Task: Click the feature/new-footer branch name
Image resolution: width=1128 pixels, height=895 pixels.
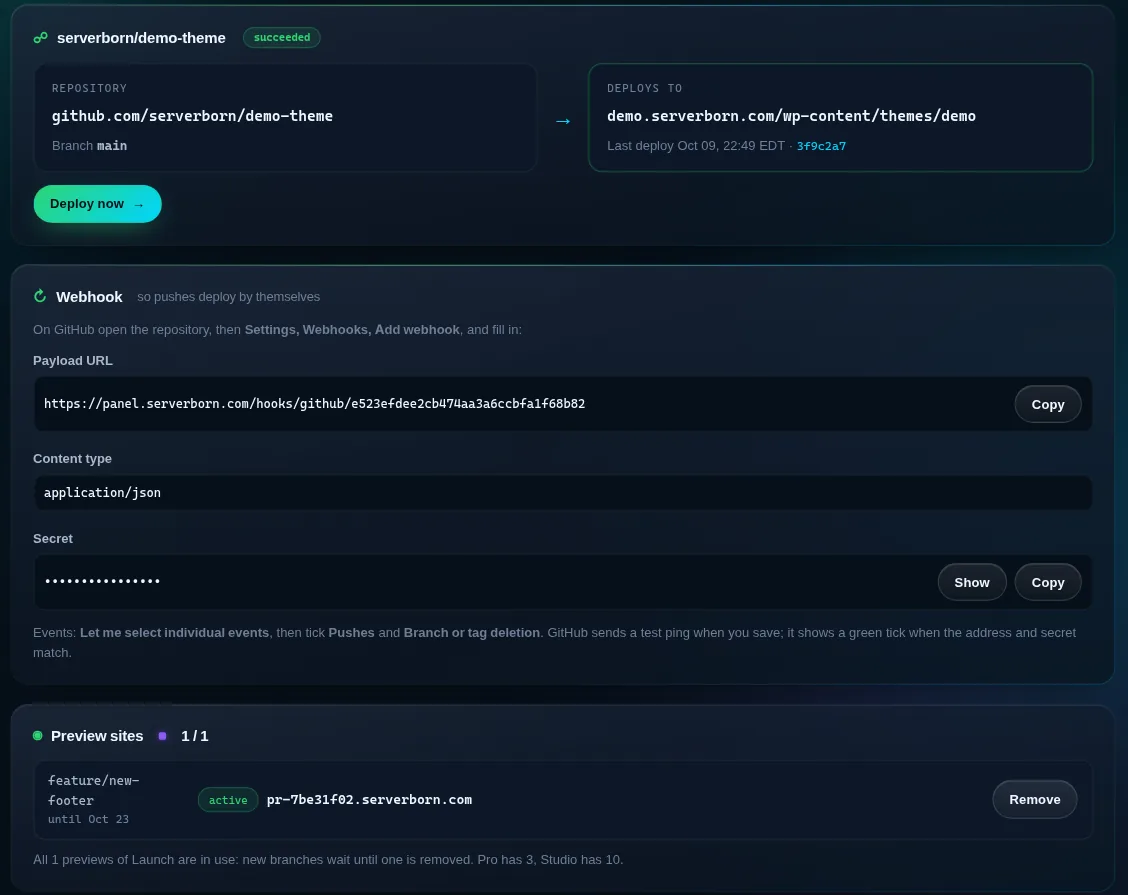Action: pyautogui.click(x=94, y=790)
